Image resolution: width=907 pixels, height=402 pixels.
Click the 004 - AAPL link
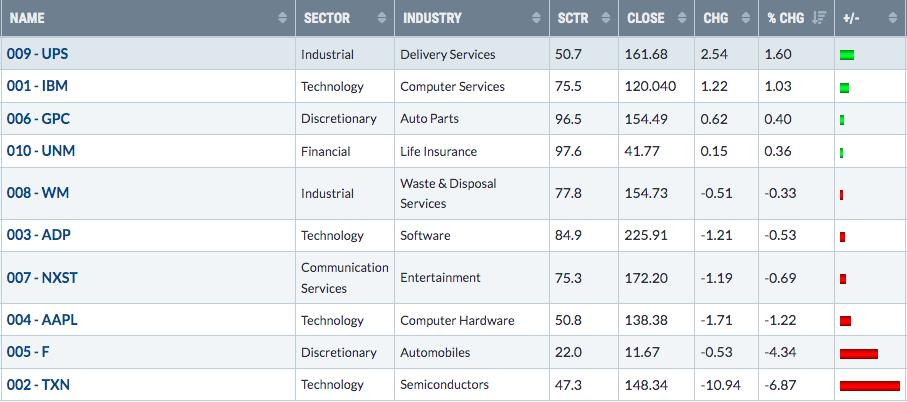42,320
